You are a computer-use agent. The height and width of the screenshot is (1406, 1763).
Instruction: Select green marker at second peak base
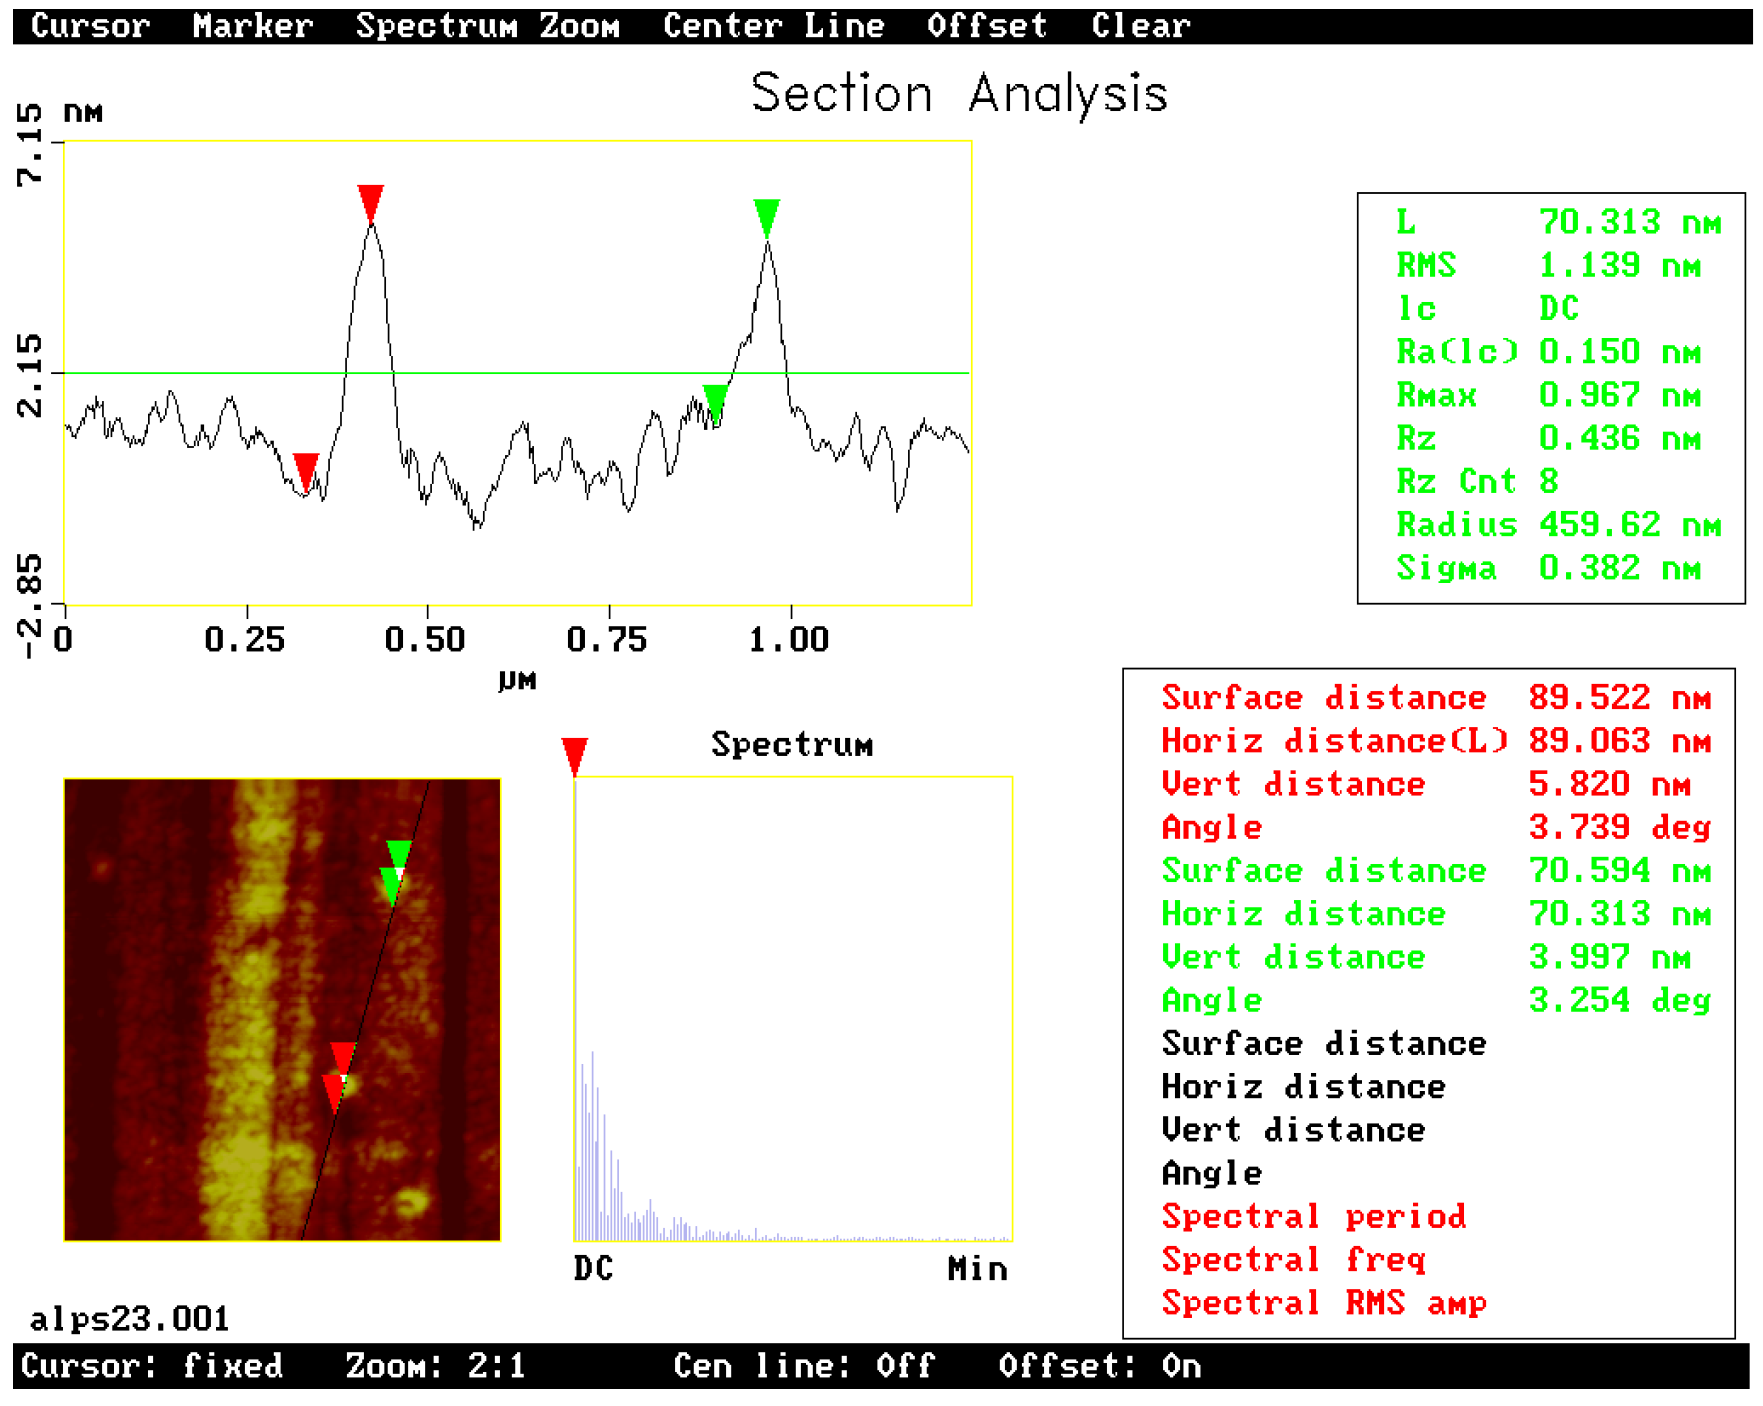point(715,401)
